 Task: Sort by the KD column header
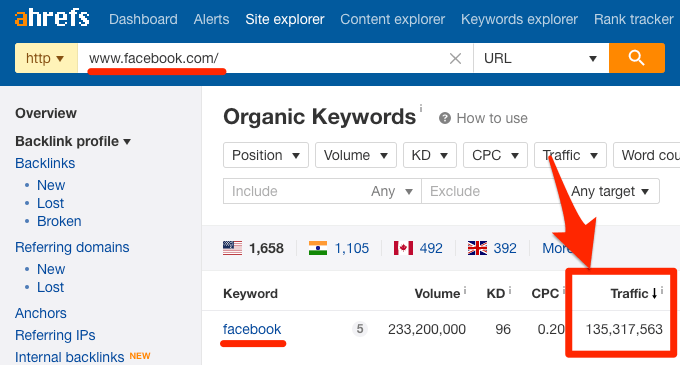[x=496, y=293]
